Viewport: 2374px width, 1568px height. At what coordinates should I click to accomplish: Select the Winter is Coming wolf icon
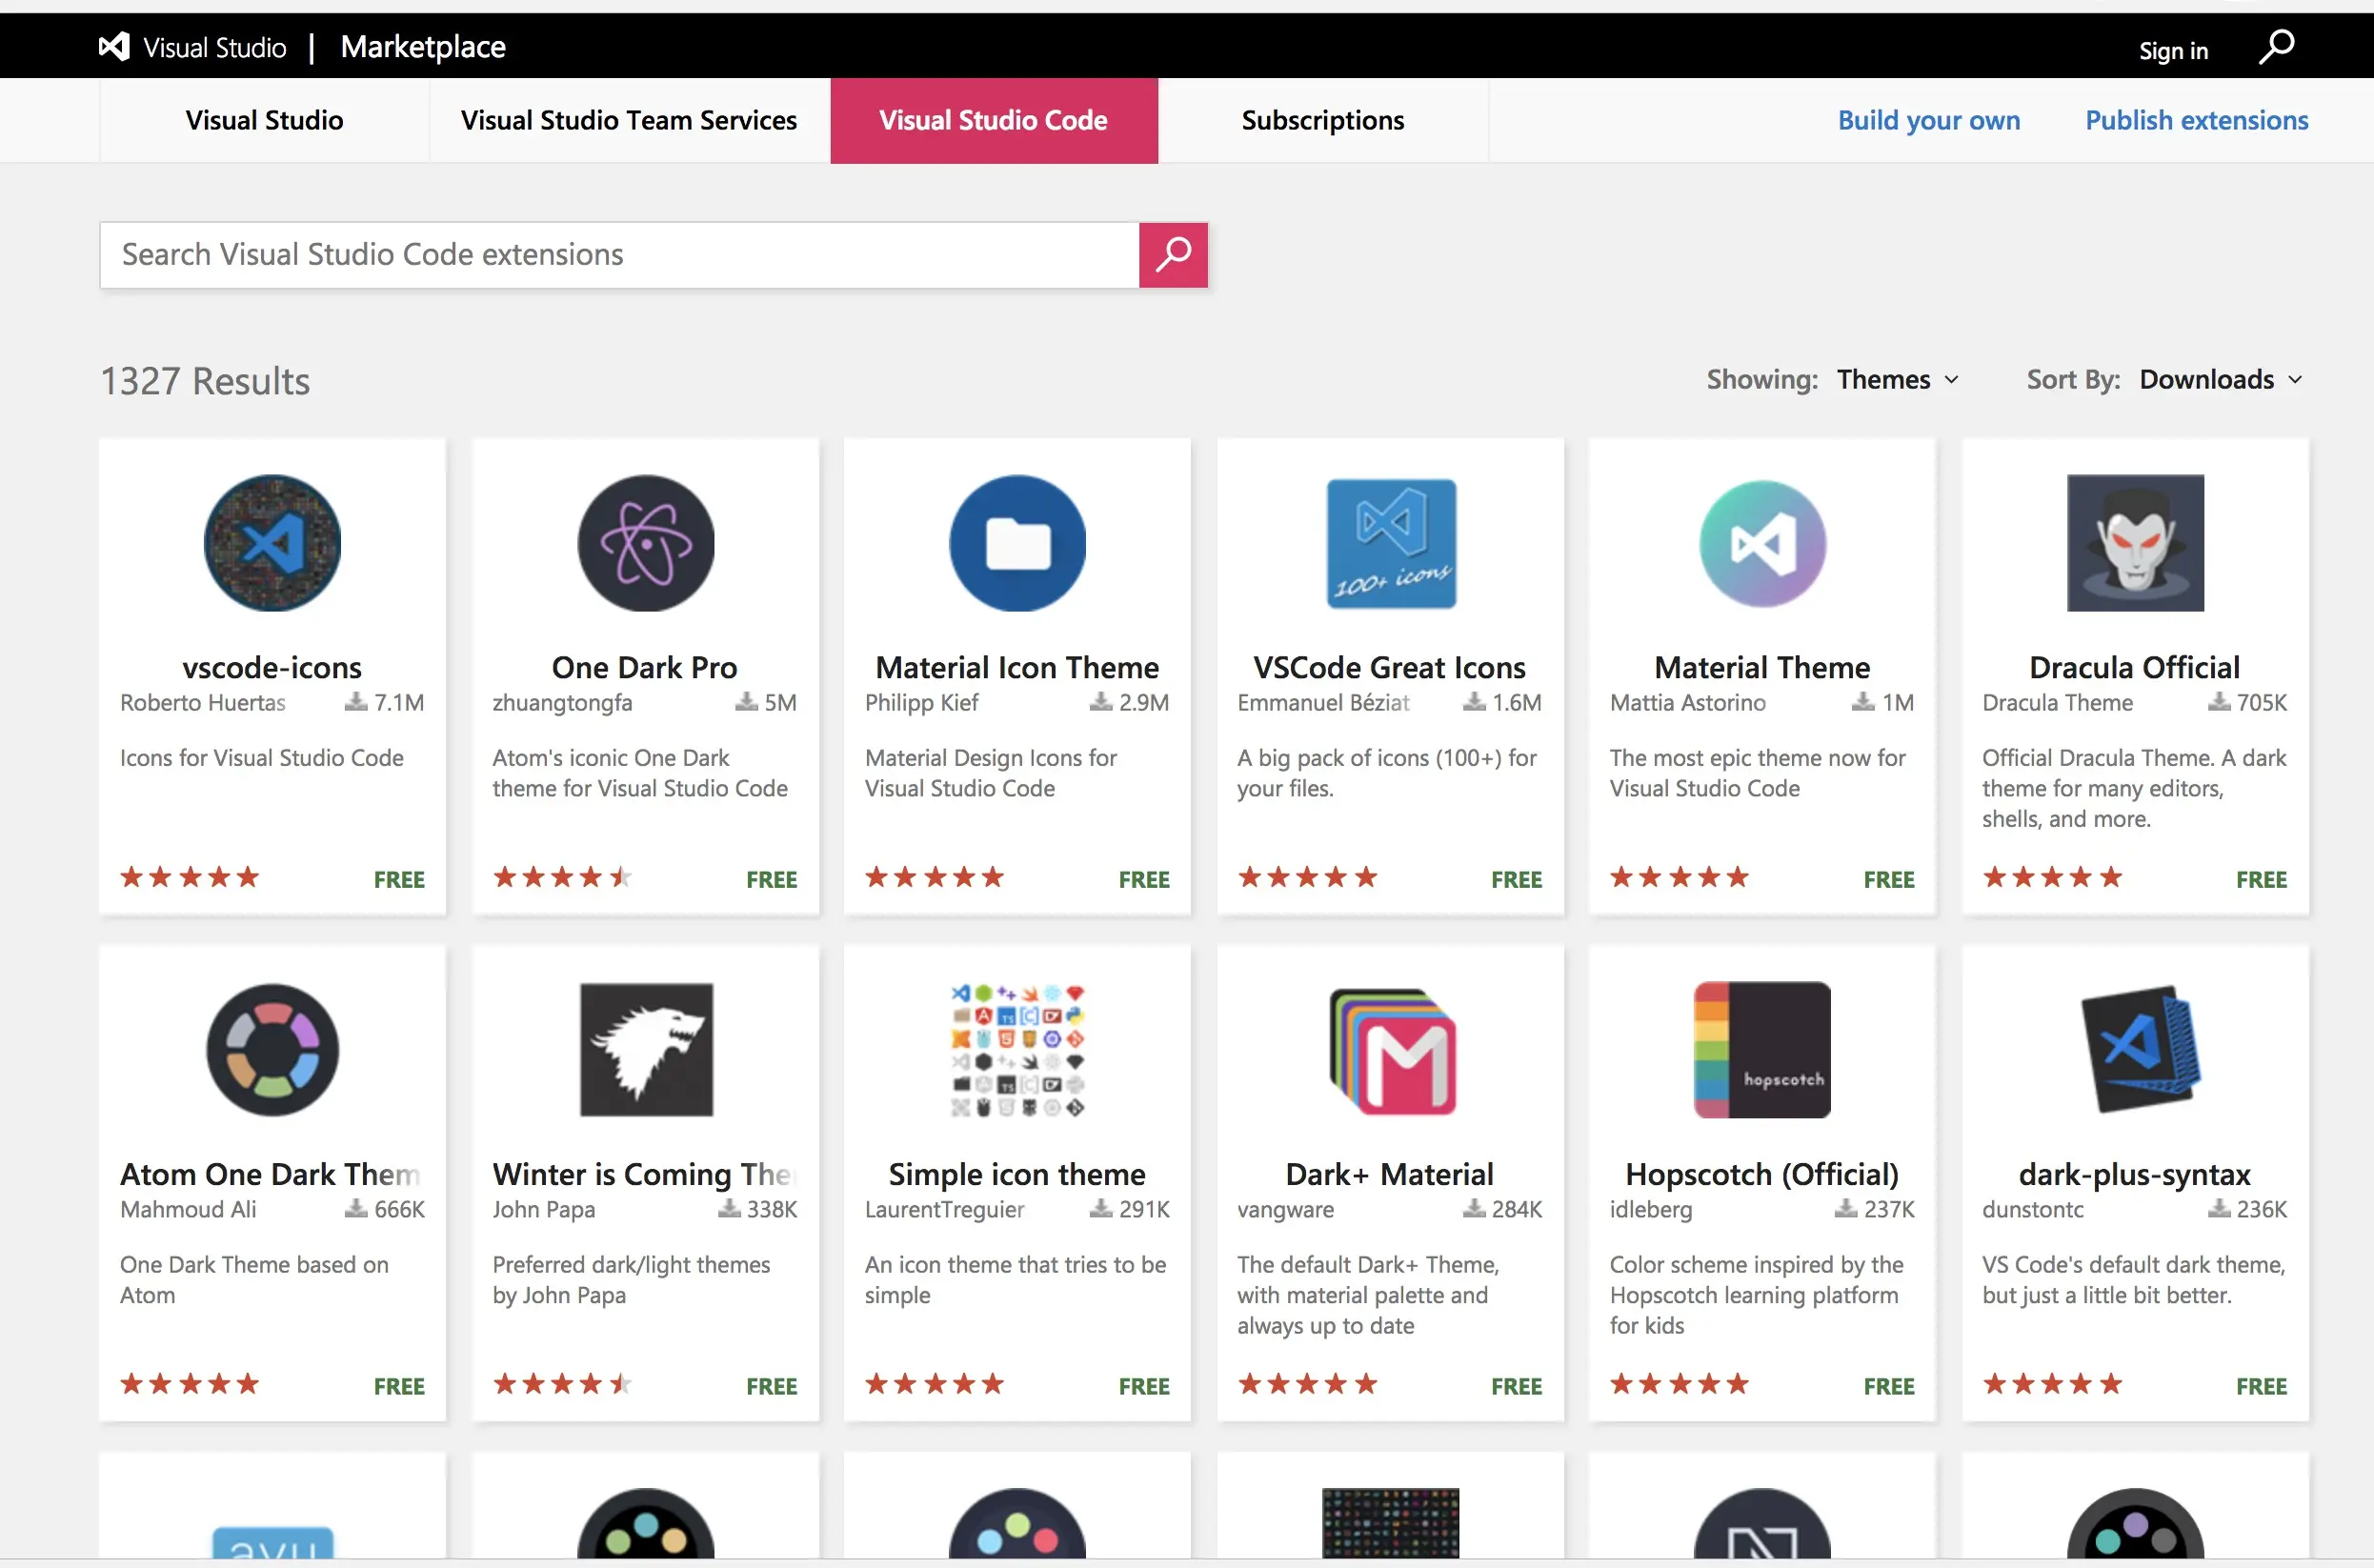click(x=645, y=1049)
